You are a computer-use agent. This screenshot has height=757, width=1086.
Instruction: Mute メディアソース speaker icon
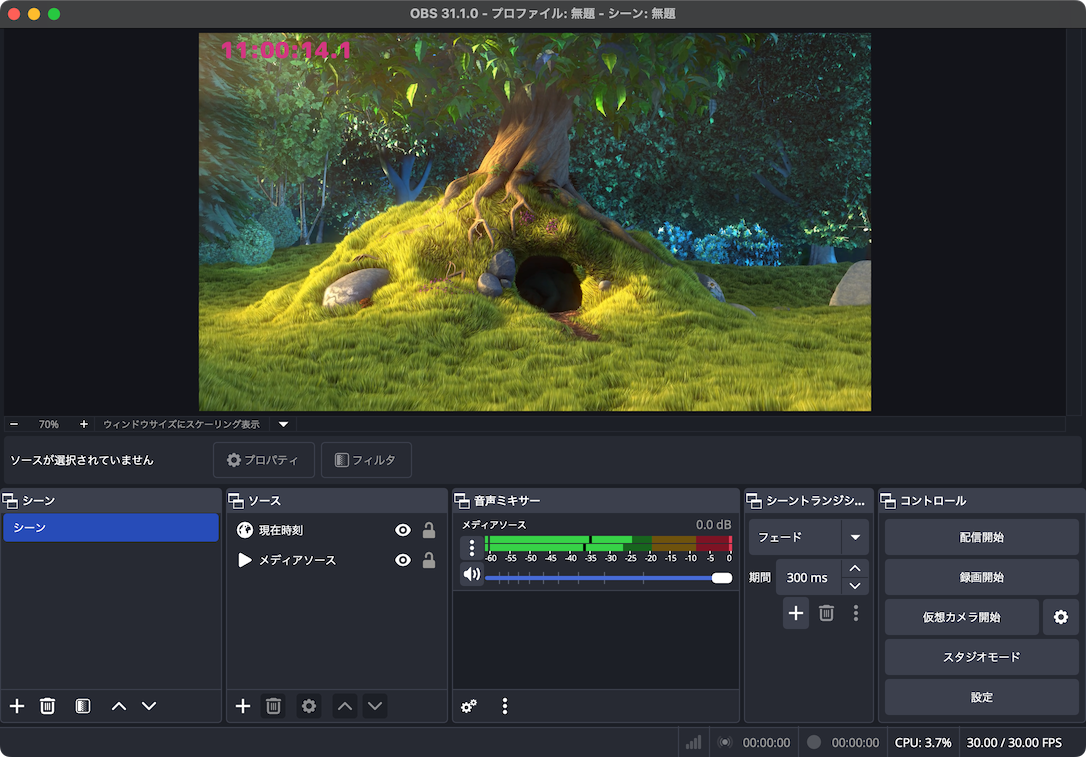point(472,573)
